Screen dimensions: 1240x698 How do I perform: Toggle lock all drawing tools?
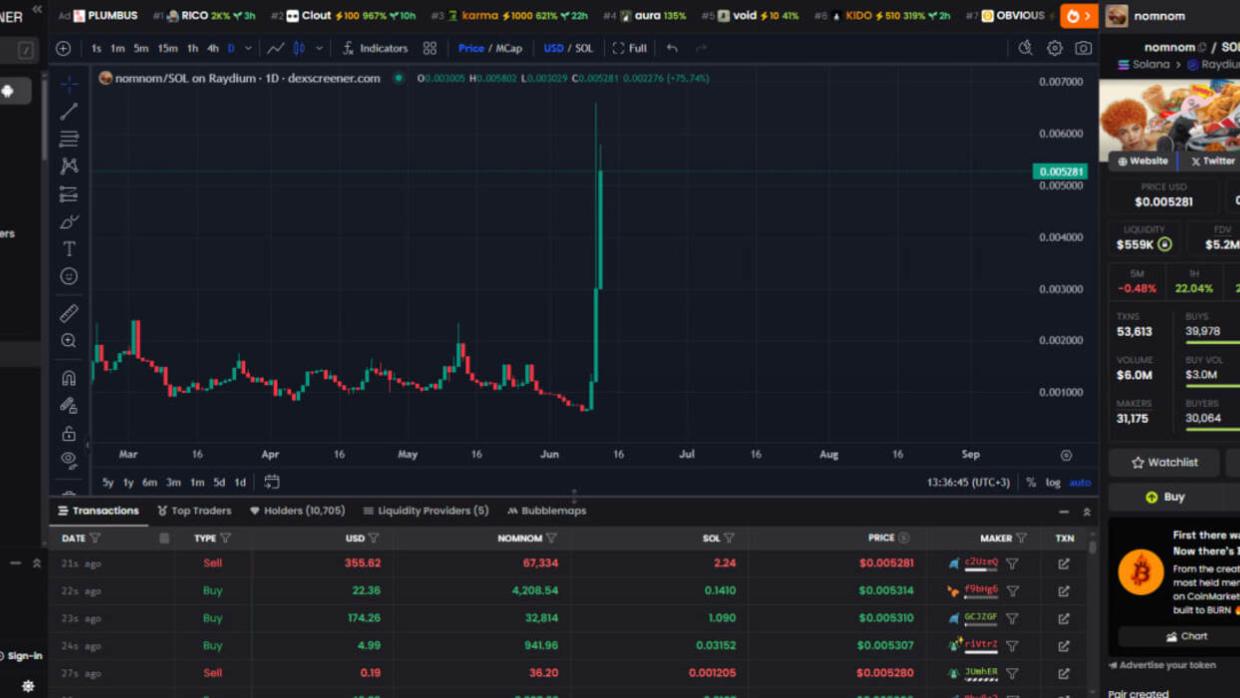click(68, 433)
